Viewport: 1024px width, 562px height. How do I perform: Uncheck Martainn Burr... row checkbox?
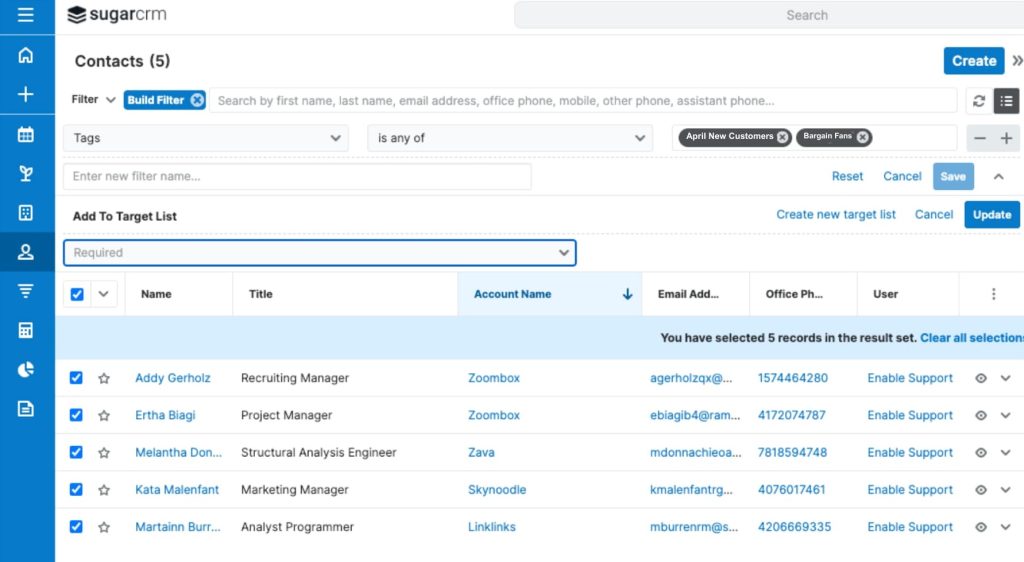(76, 527)
